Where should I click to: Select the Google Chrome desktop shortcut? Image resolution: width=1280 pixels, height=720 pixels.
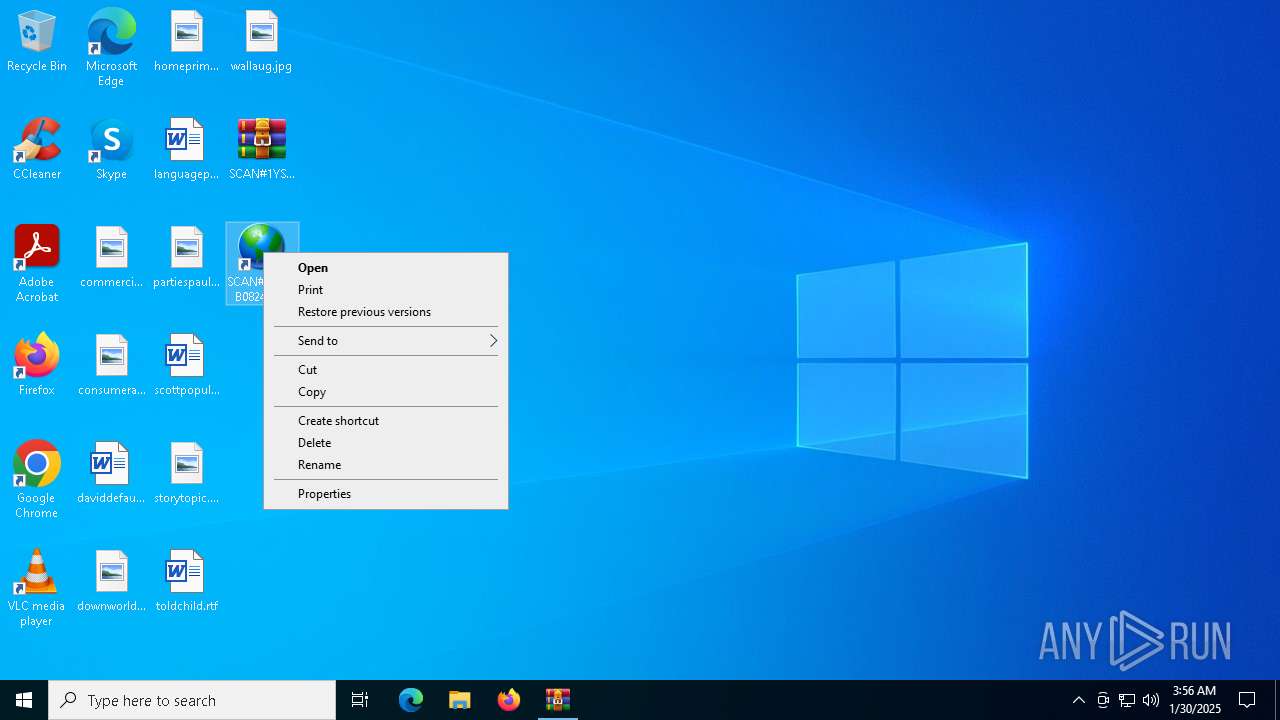37,480
